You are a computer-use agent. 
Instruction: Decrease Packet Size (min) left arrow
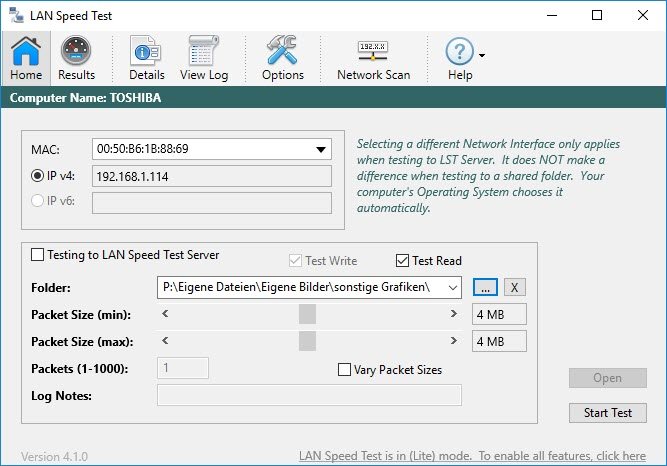point(165,314)
